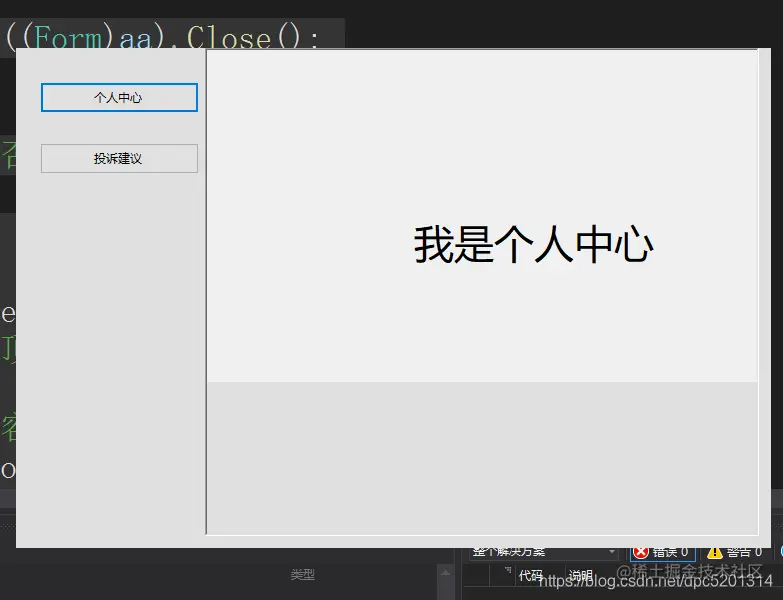The image size is (783, 600).
Task: Toggle the 错误 0 filter in Error List
Action: click(x=663, y=553)
